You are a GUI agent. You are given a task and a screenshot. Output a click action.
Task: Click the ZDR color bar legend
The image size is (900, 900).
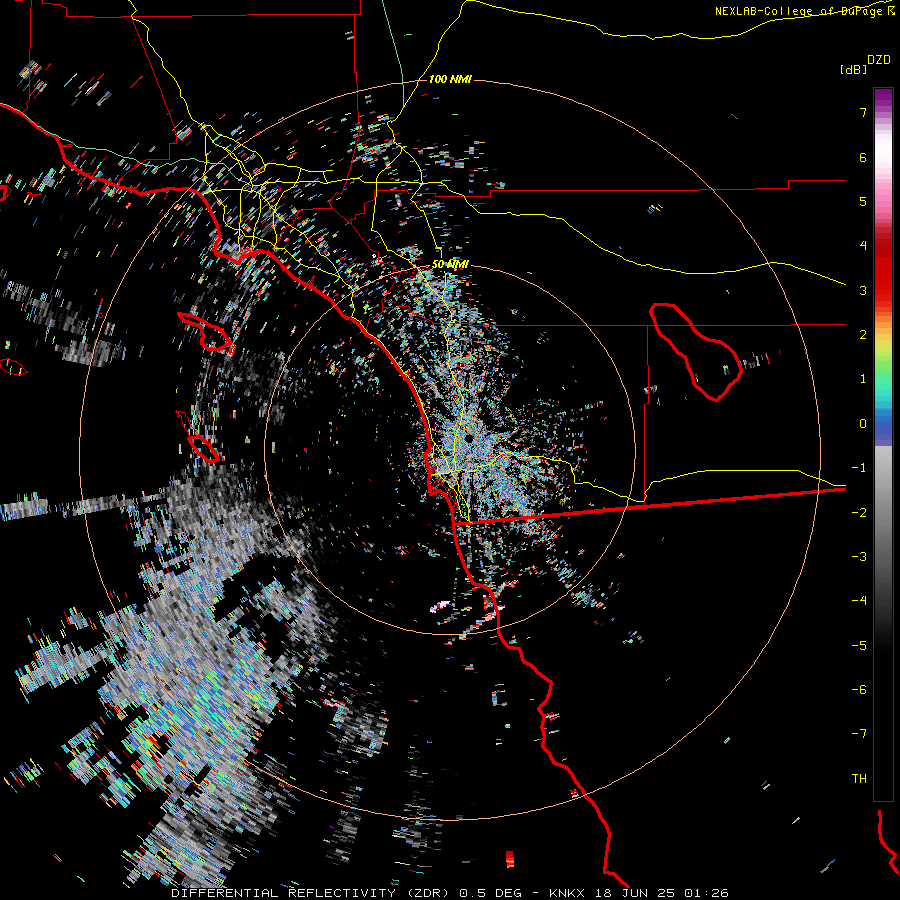click(x=883, y=444)
